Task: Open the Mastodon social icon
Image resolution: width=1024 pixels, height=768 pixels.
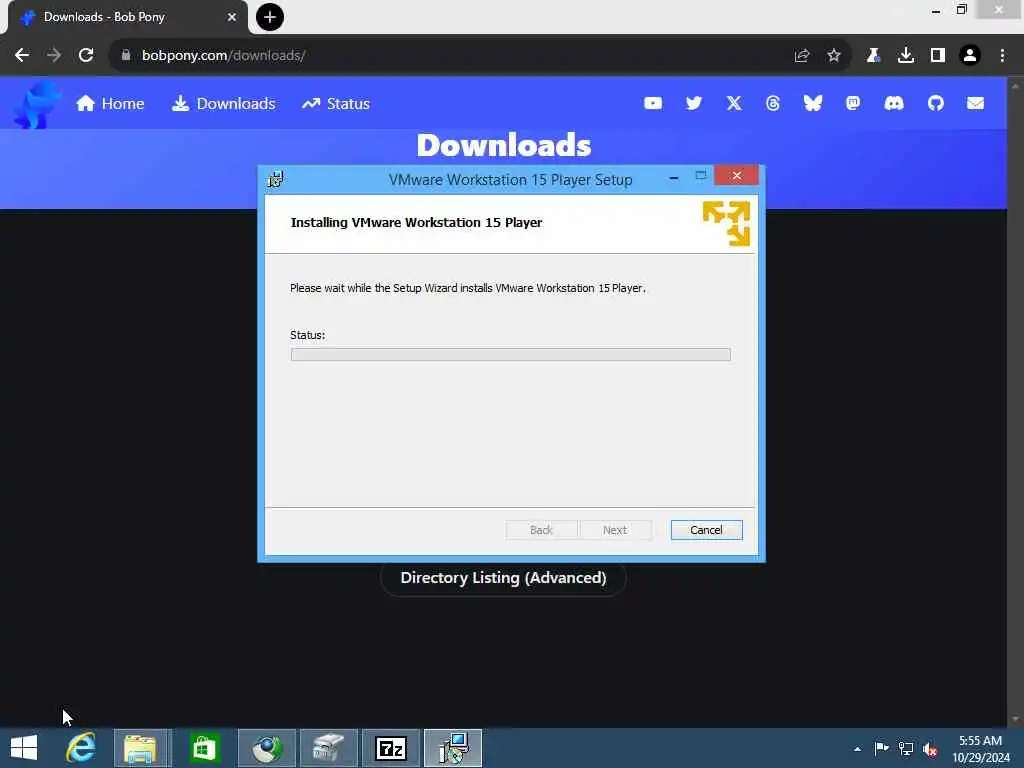Action: point(853,103)
